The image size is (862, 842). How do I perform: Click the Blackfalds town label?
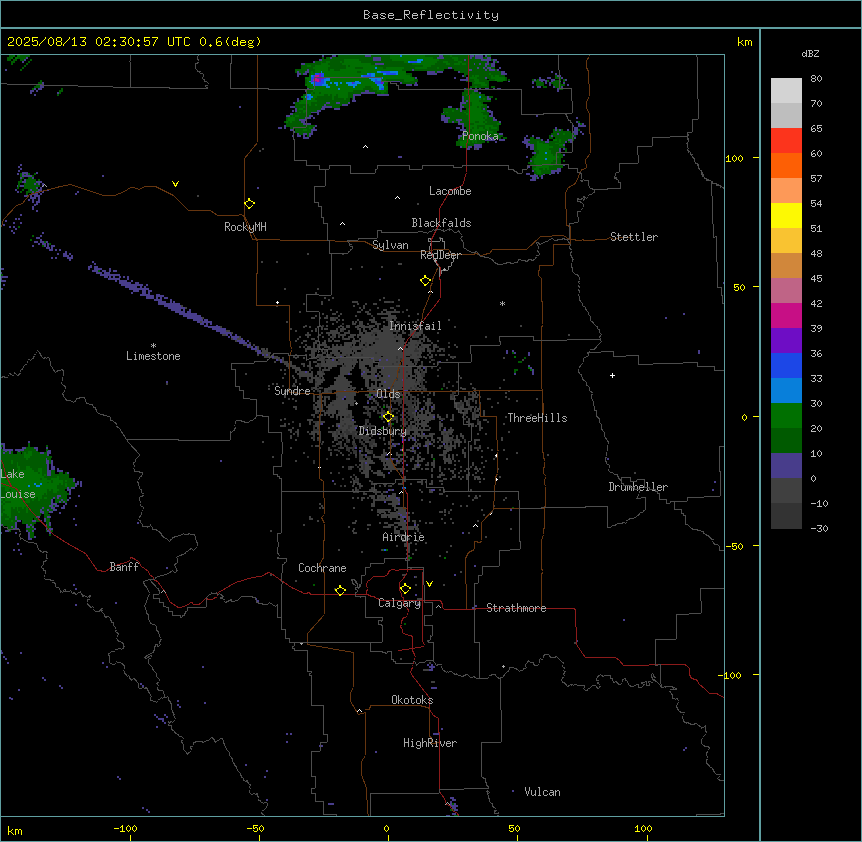coord(441,223)
